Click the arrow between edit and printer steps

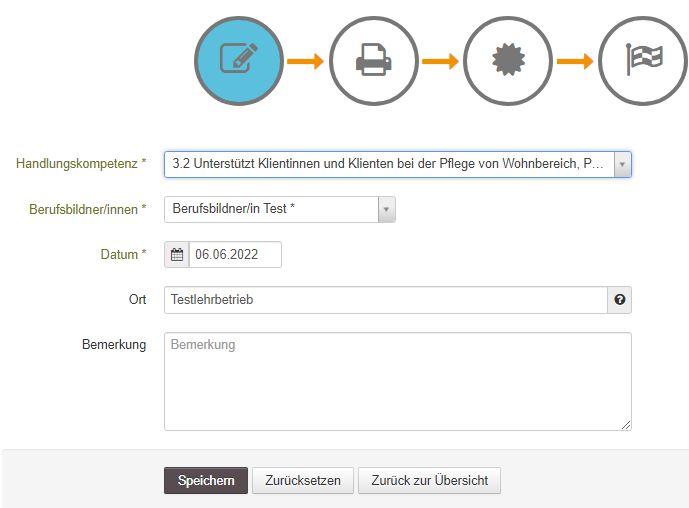pos(305,62)
